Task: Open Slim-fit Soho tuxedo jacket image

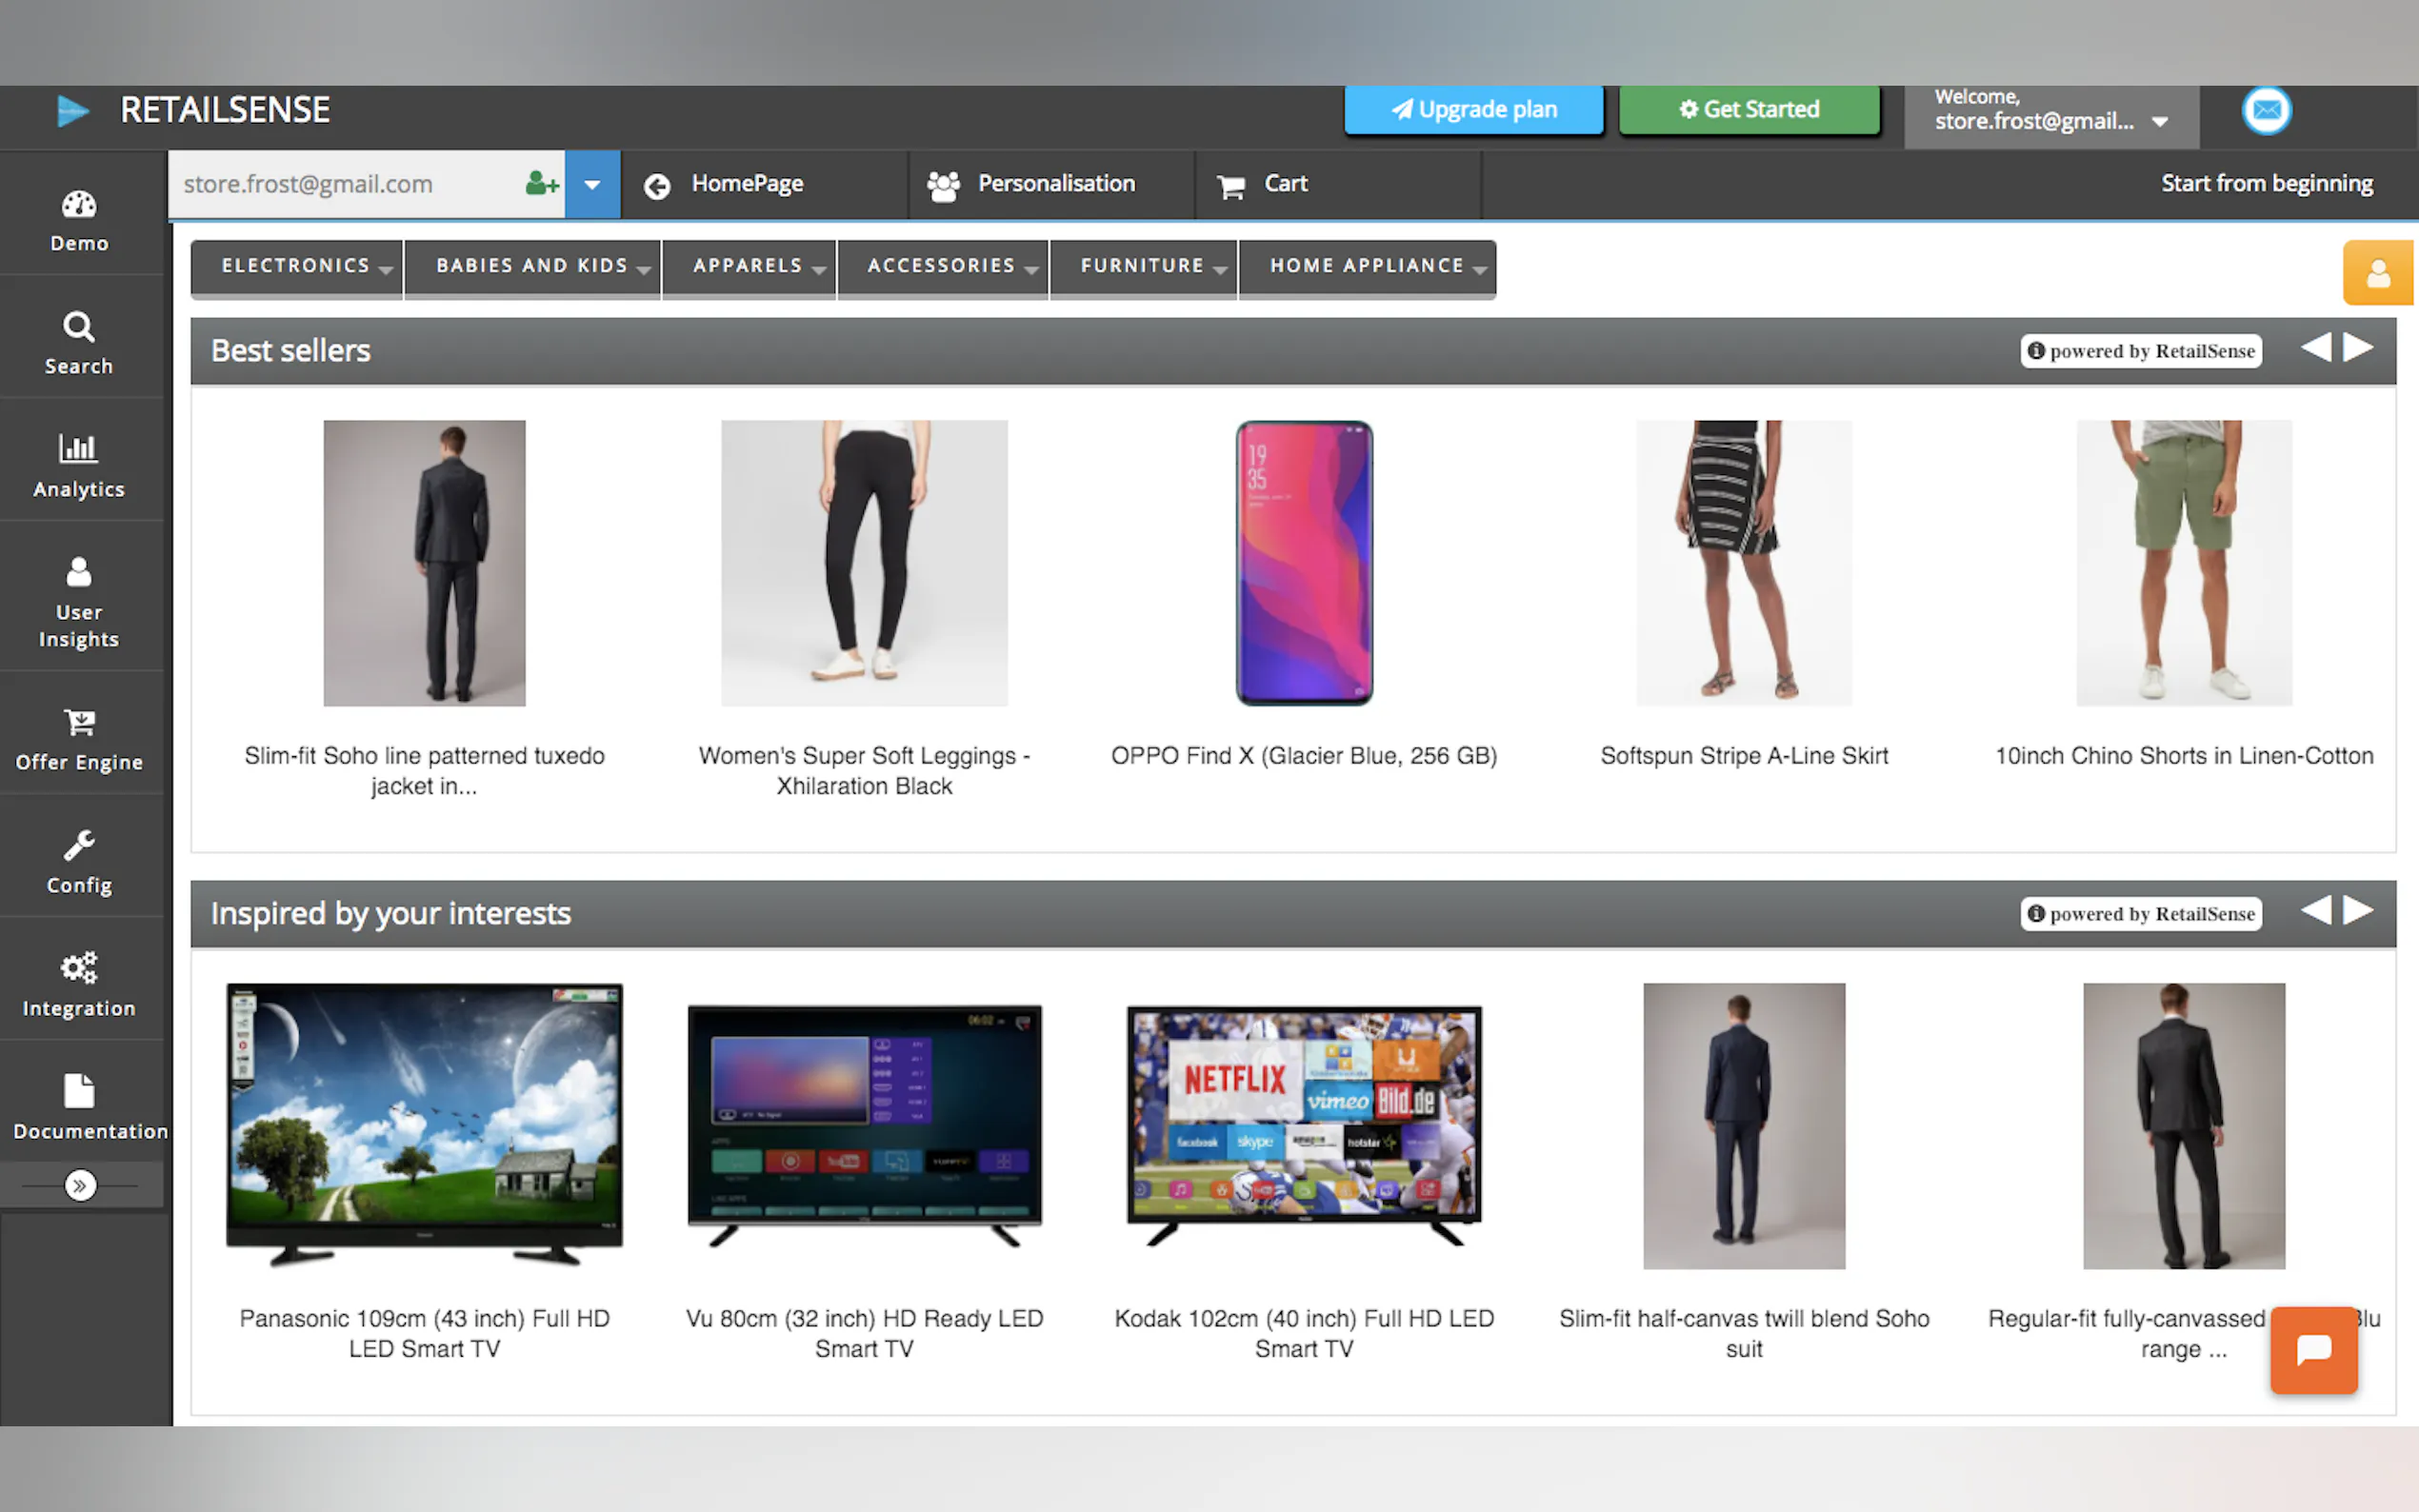Action: point(424,563)
